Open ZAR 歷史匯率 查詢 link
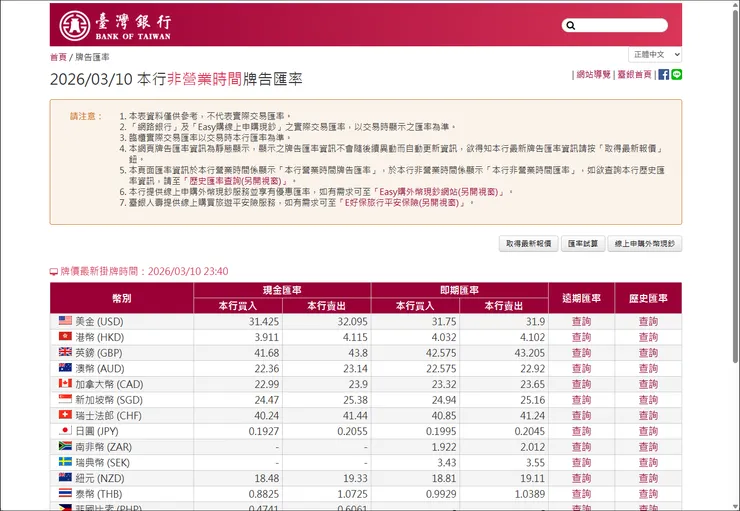 tap(648, 446)
